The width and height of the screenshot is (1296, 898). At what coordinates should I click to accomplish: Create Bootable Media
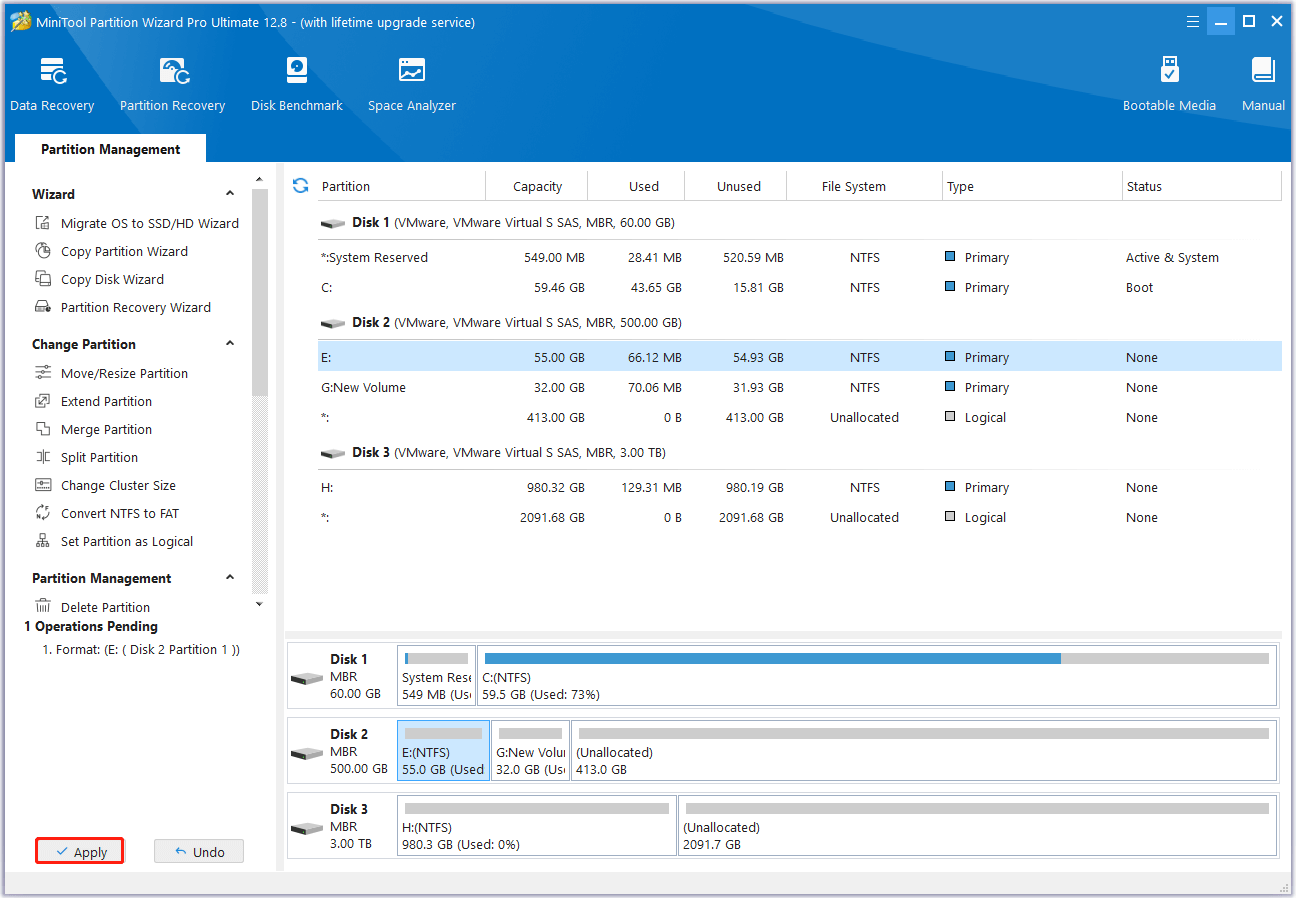(1169, 84)
